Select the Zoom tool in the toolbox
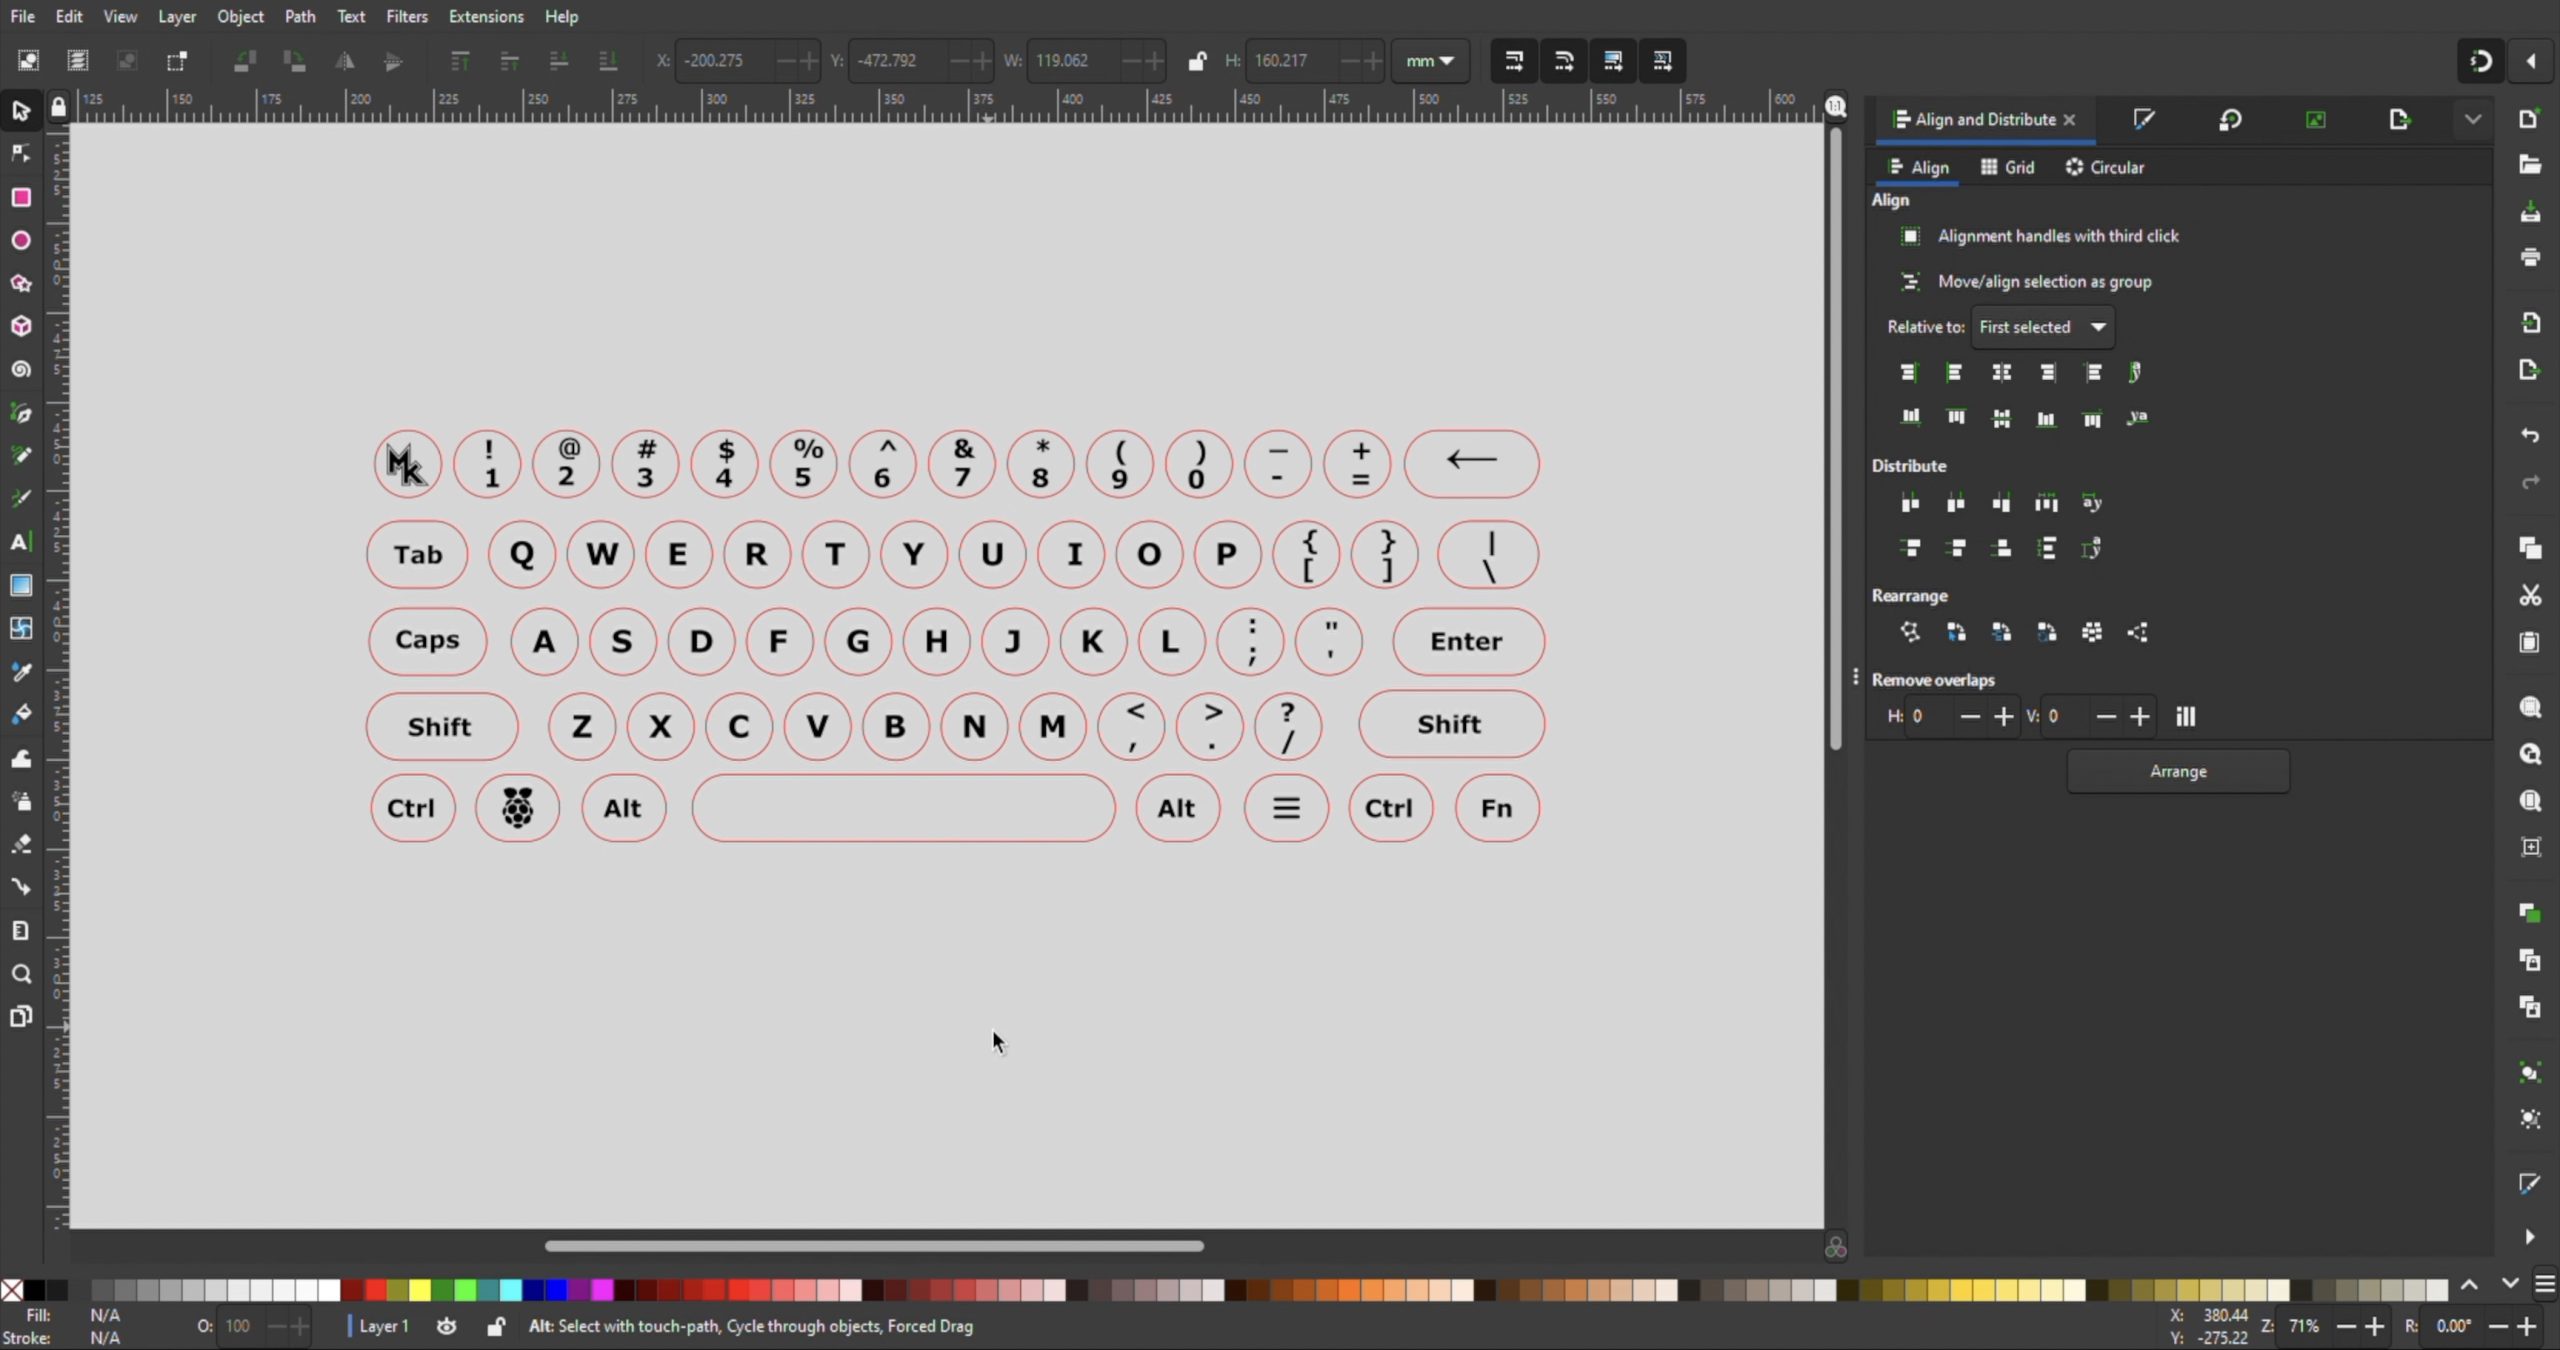 [22, 972]
